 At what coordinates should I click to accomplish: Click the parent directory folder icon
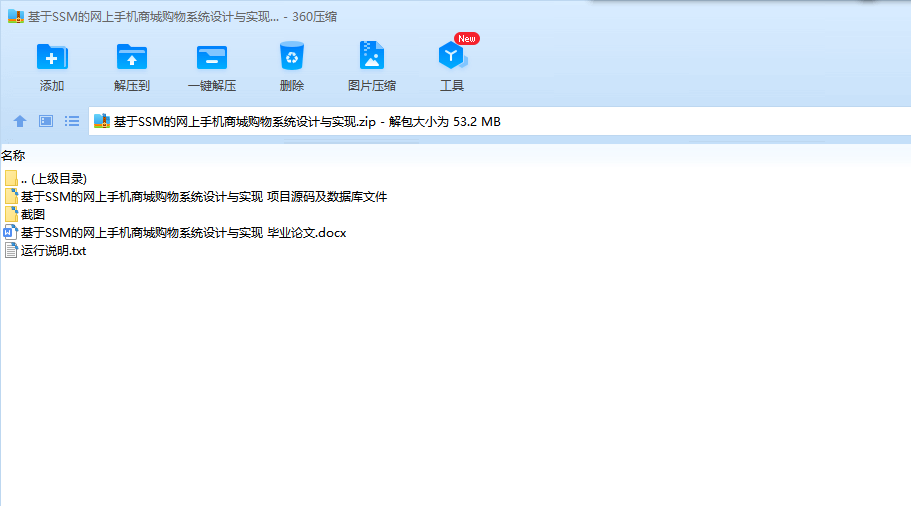[x=11, y=178]
